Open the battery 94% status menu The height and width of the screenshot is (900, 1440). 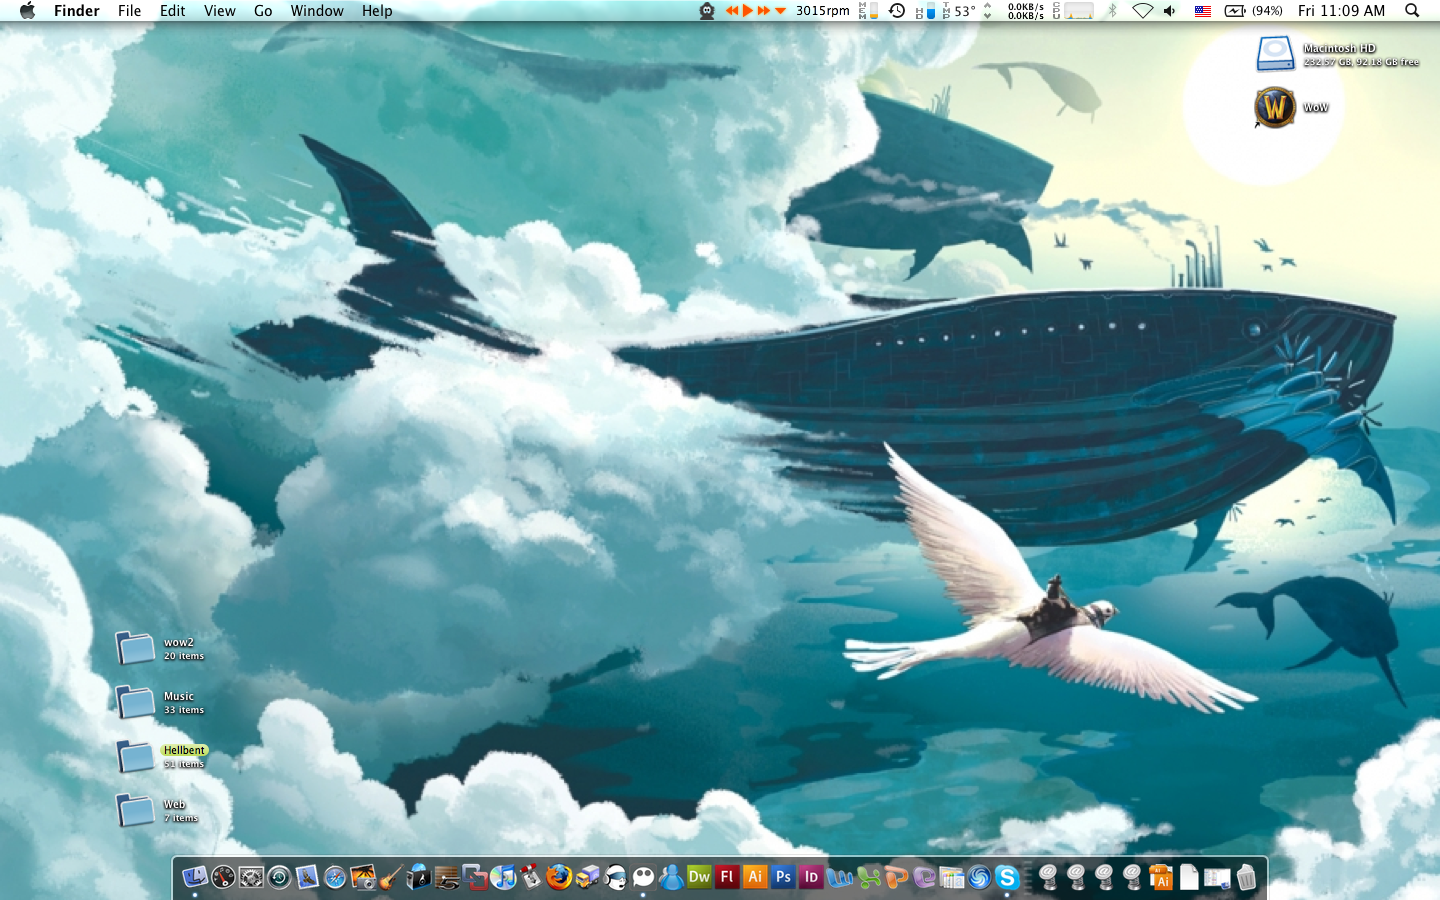click(1254, 11)
